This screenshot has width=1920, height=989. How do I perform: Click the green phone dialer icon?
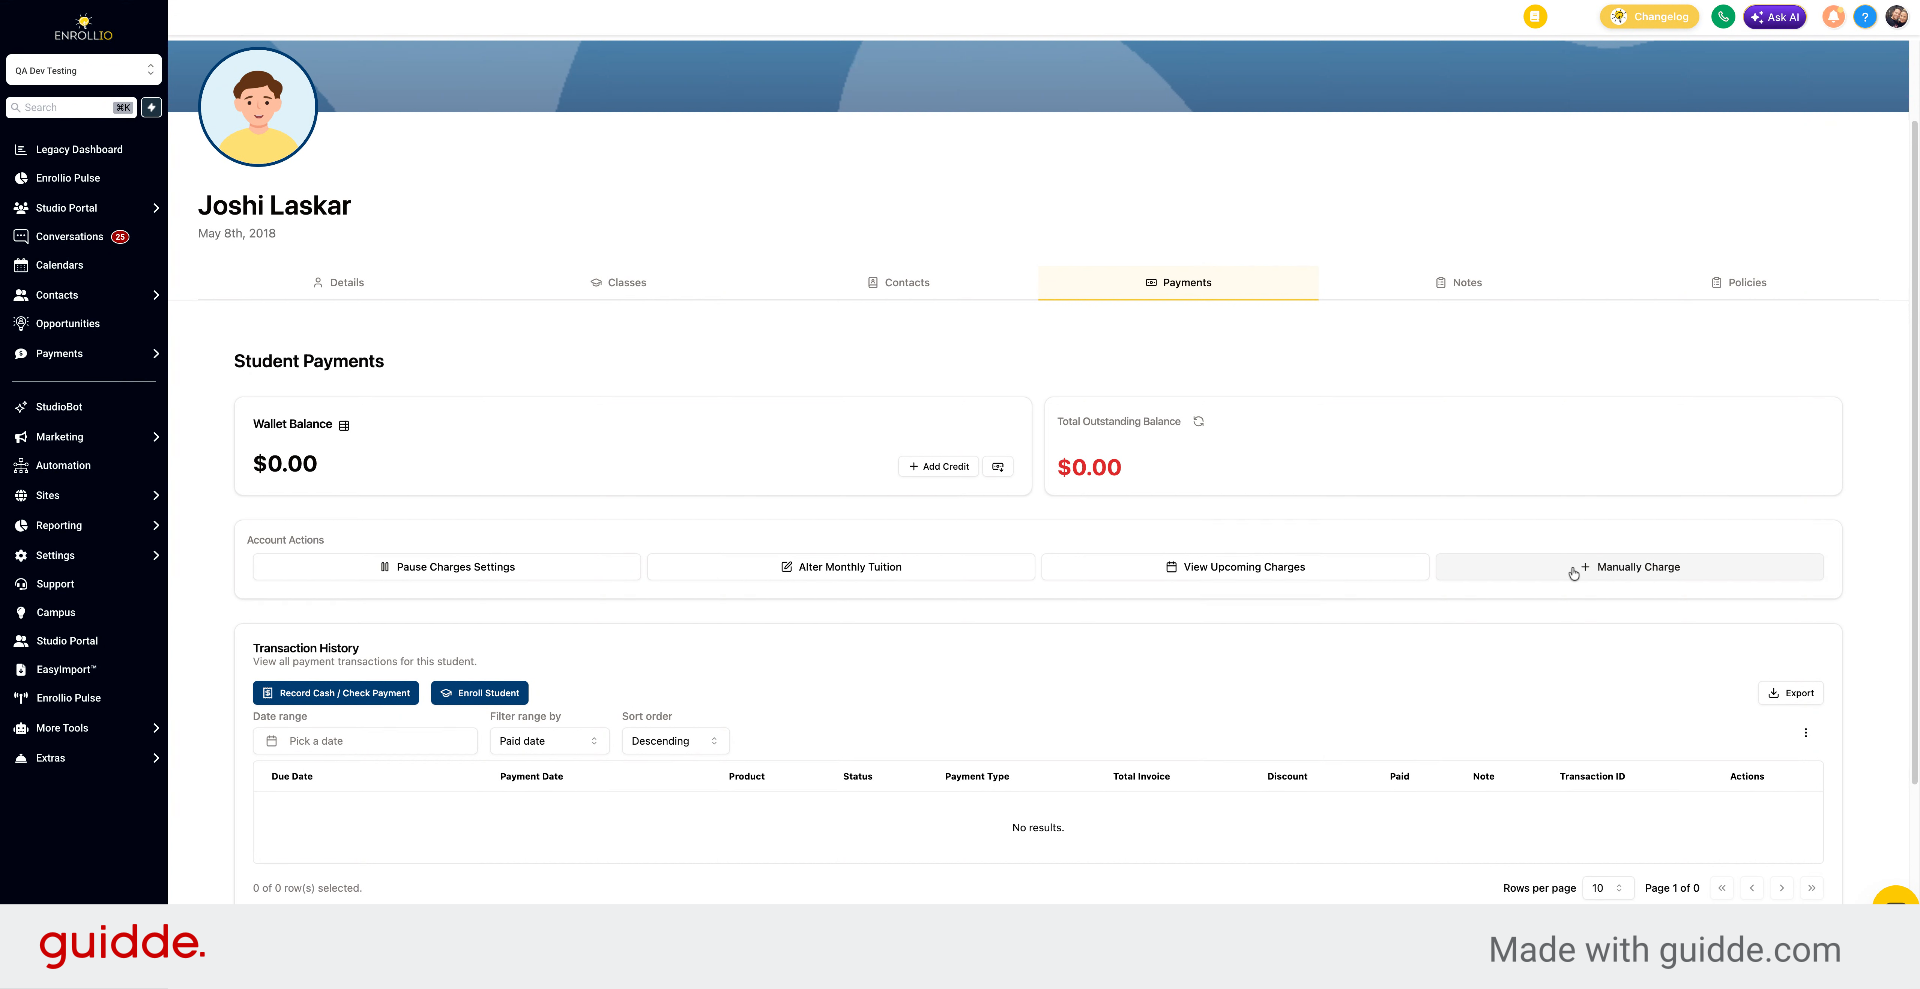1723,16
